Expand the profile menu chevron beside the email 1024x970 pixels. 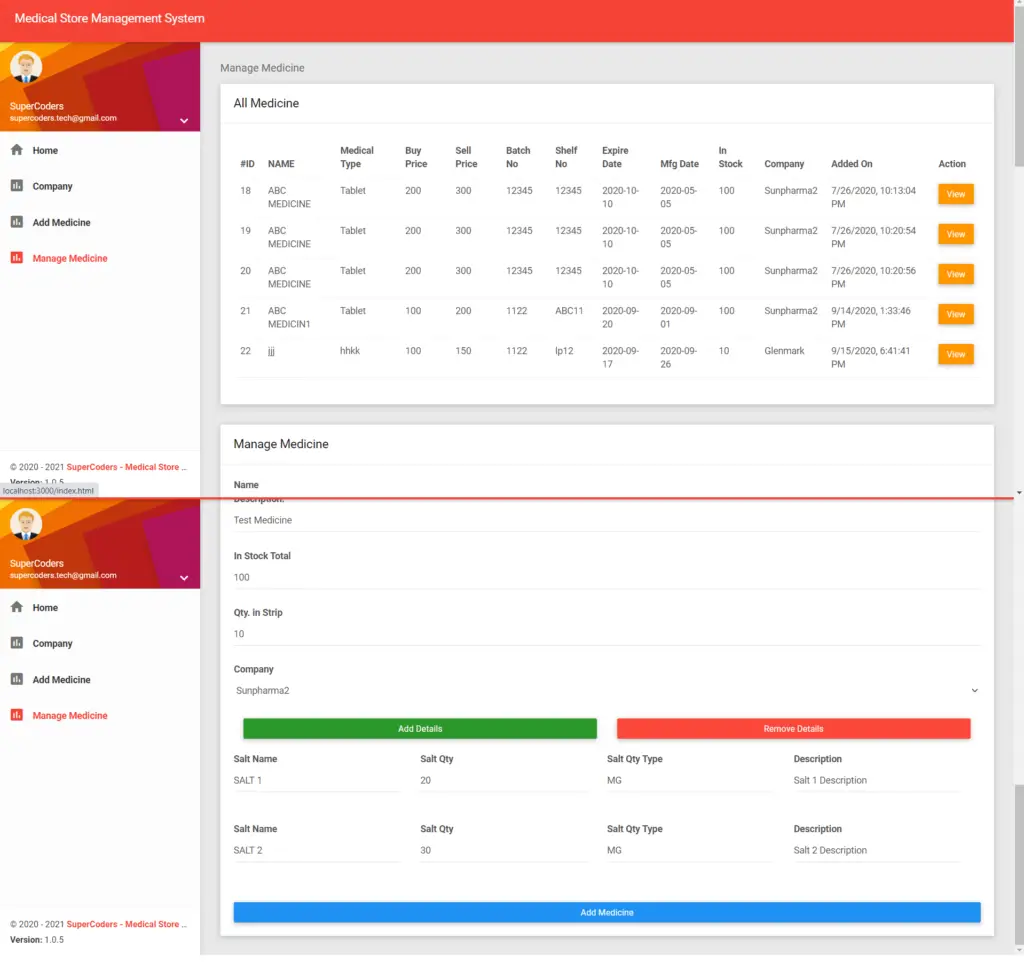pyautogui.click(x=183, y=119)
